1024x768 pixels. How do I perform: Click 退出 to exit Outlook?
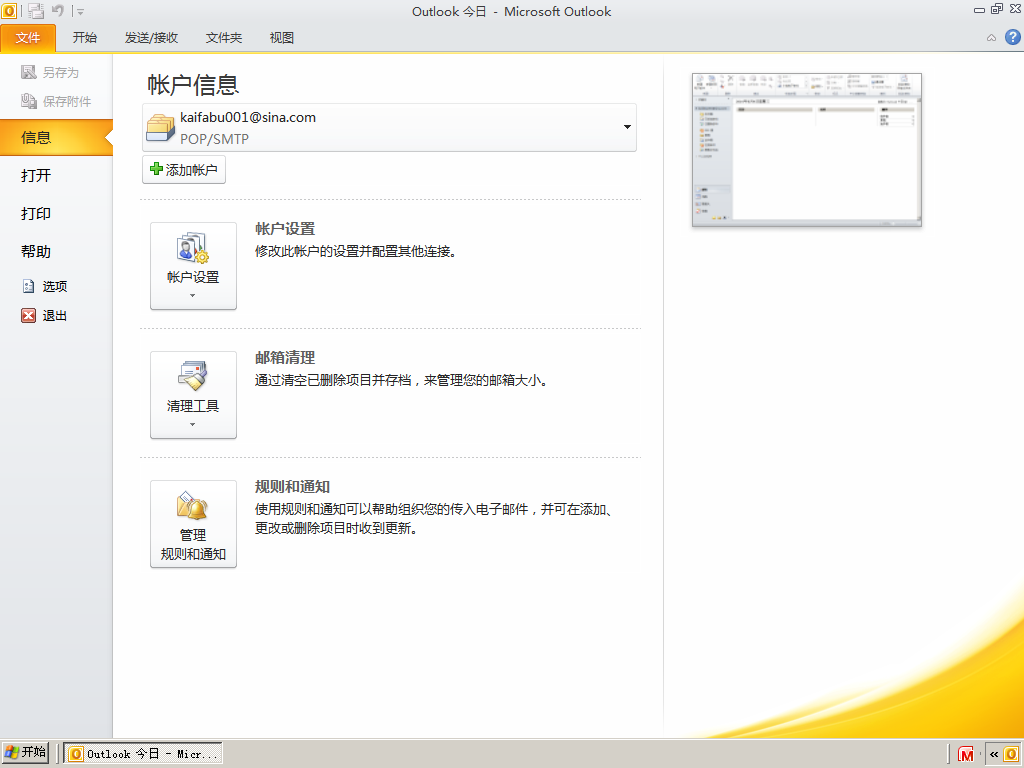coord(56,315)
